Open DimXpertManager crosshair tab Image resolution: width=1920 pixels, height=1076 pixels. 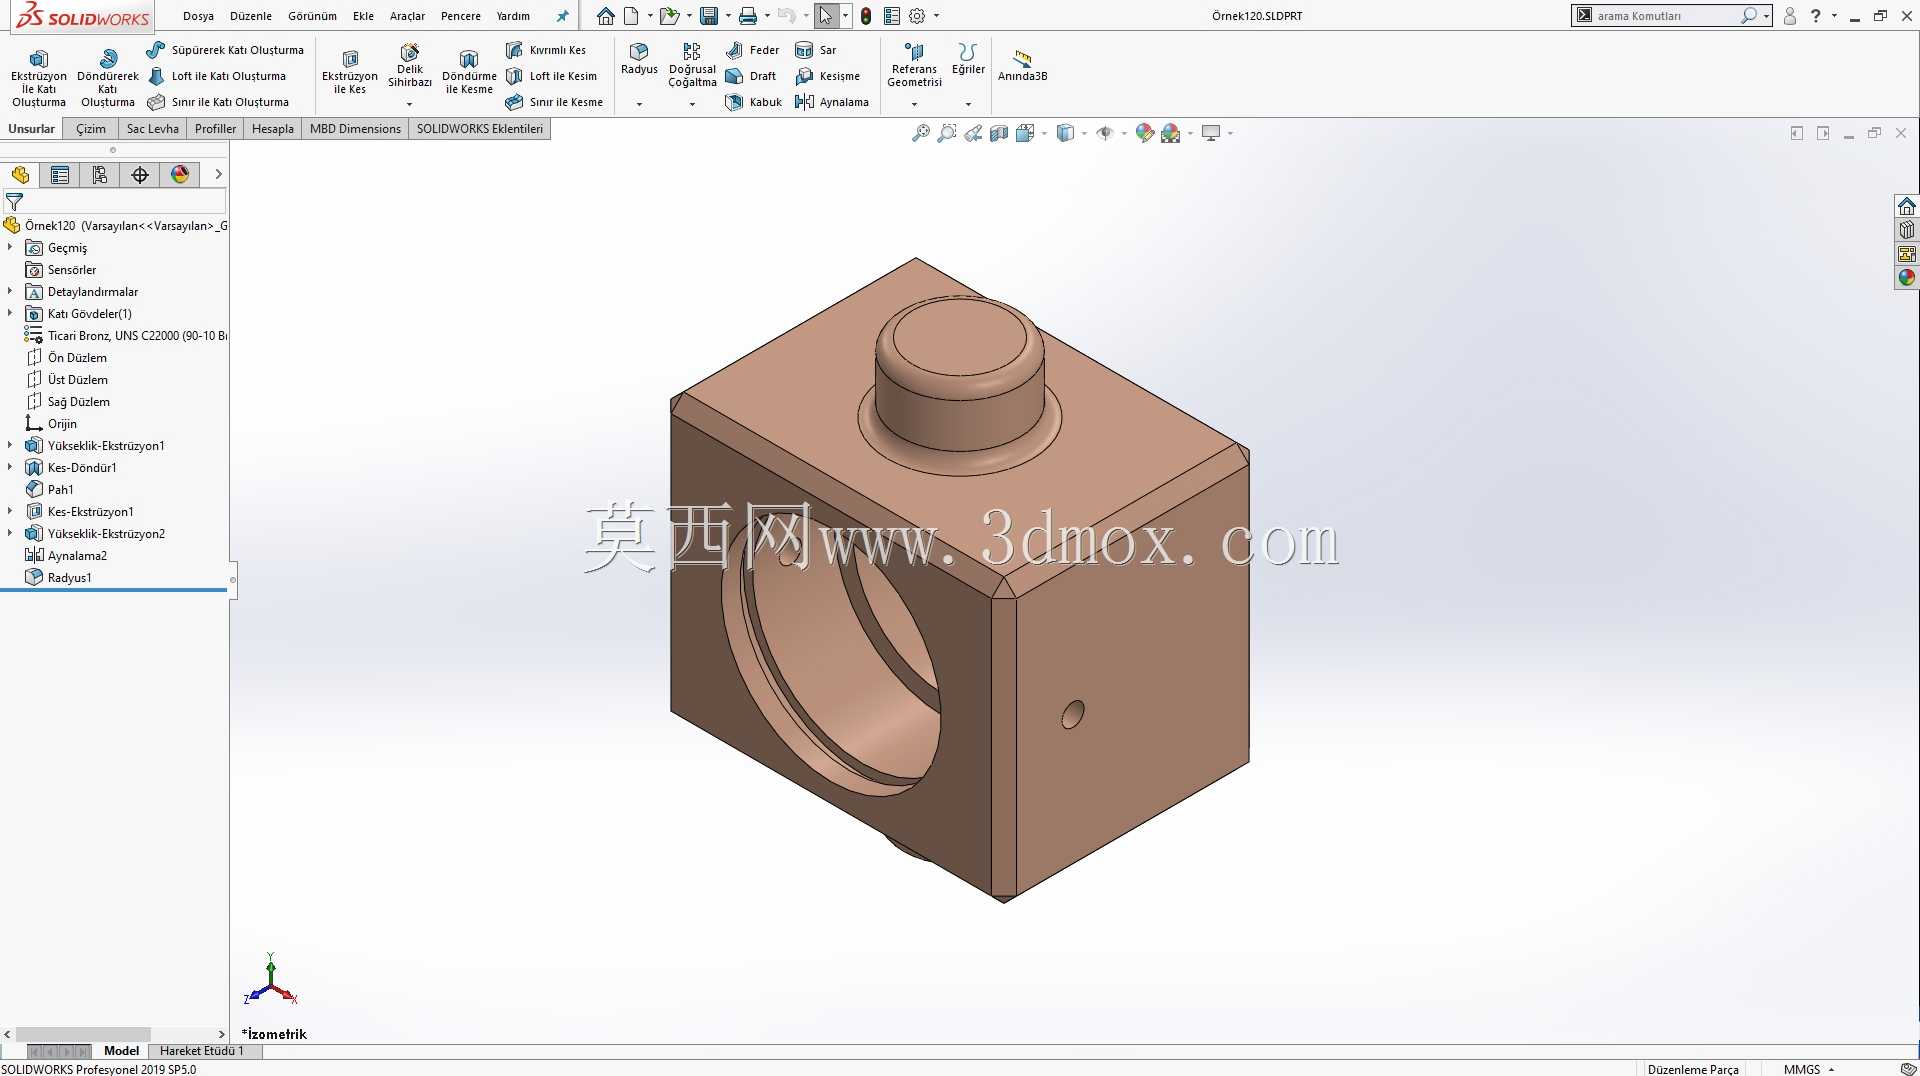[140, 175]
